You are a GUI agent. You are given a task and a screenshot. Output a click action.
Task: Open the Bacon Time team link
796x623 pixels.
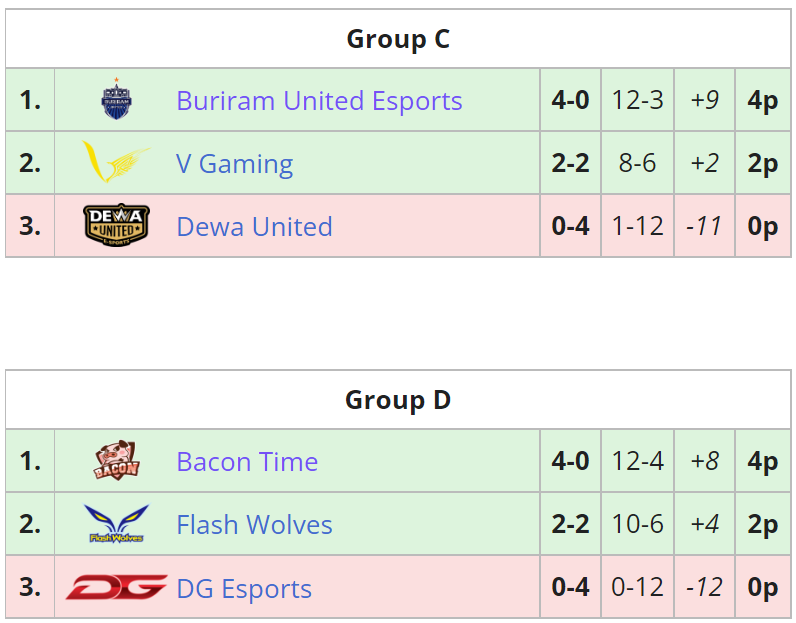tap(247, 462)
